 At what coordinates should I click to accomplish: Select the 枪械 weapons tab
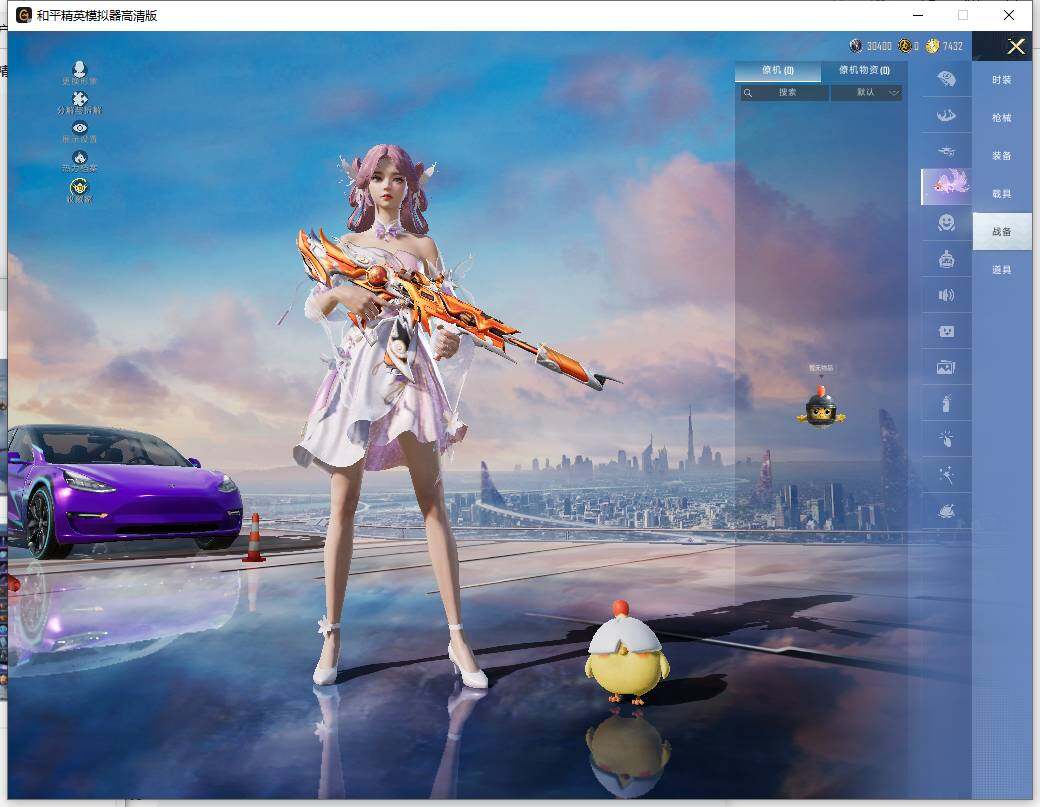click(x=1002, y=117)
